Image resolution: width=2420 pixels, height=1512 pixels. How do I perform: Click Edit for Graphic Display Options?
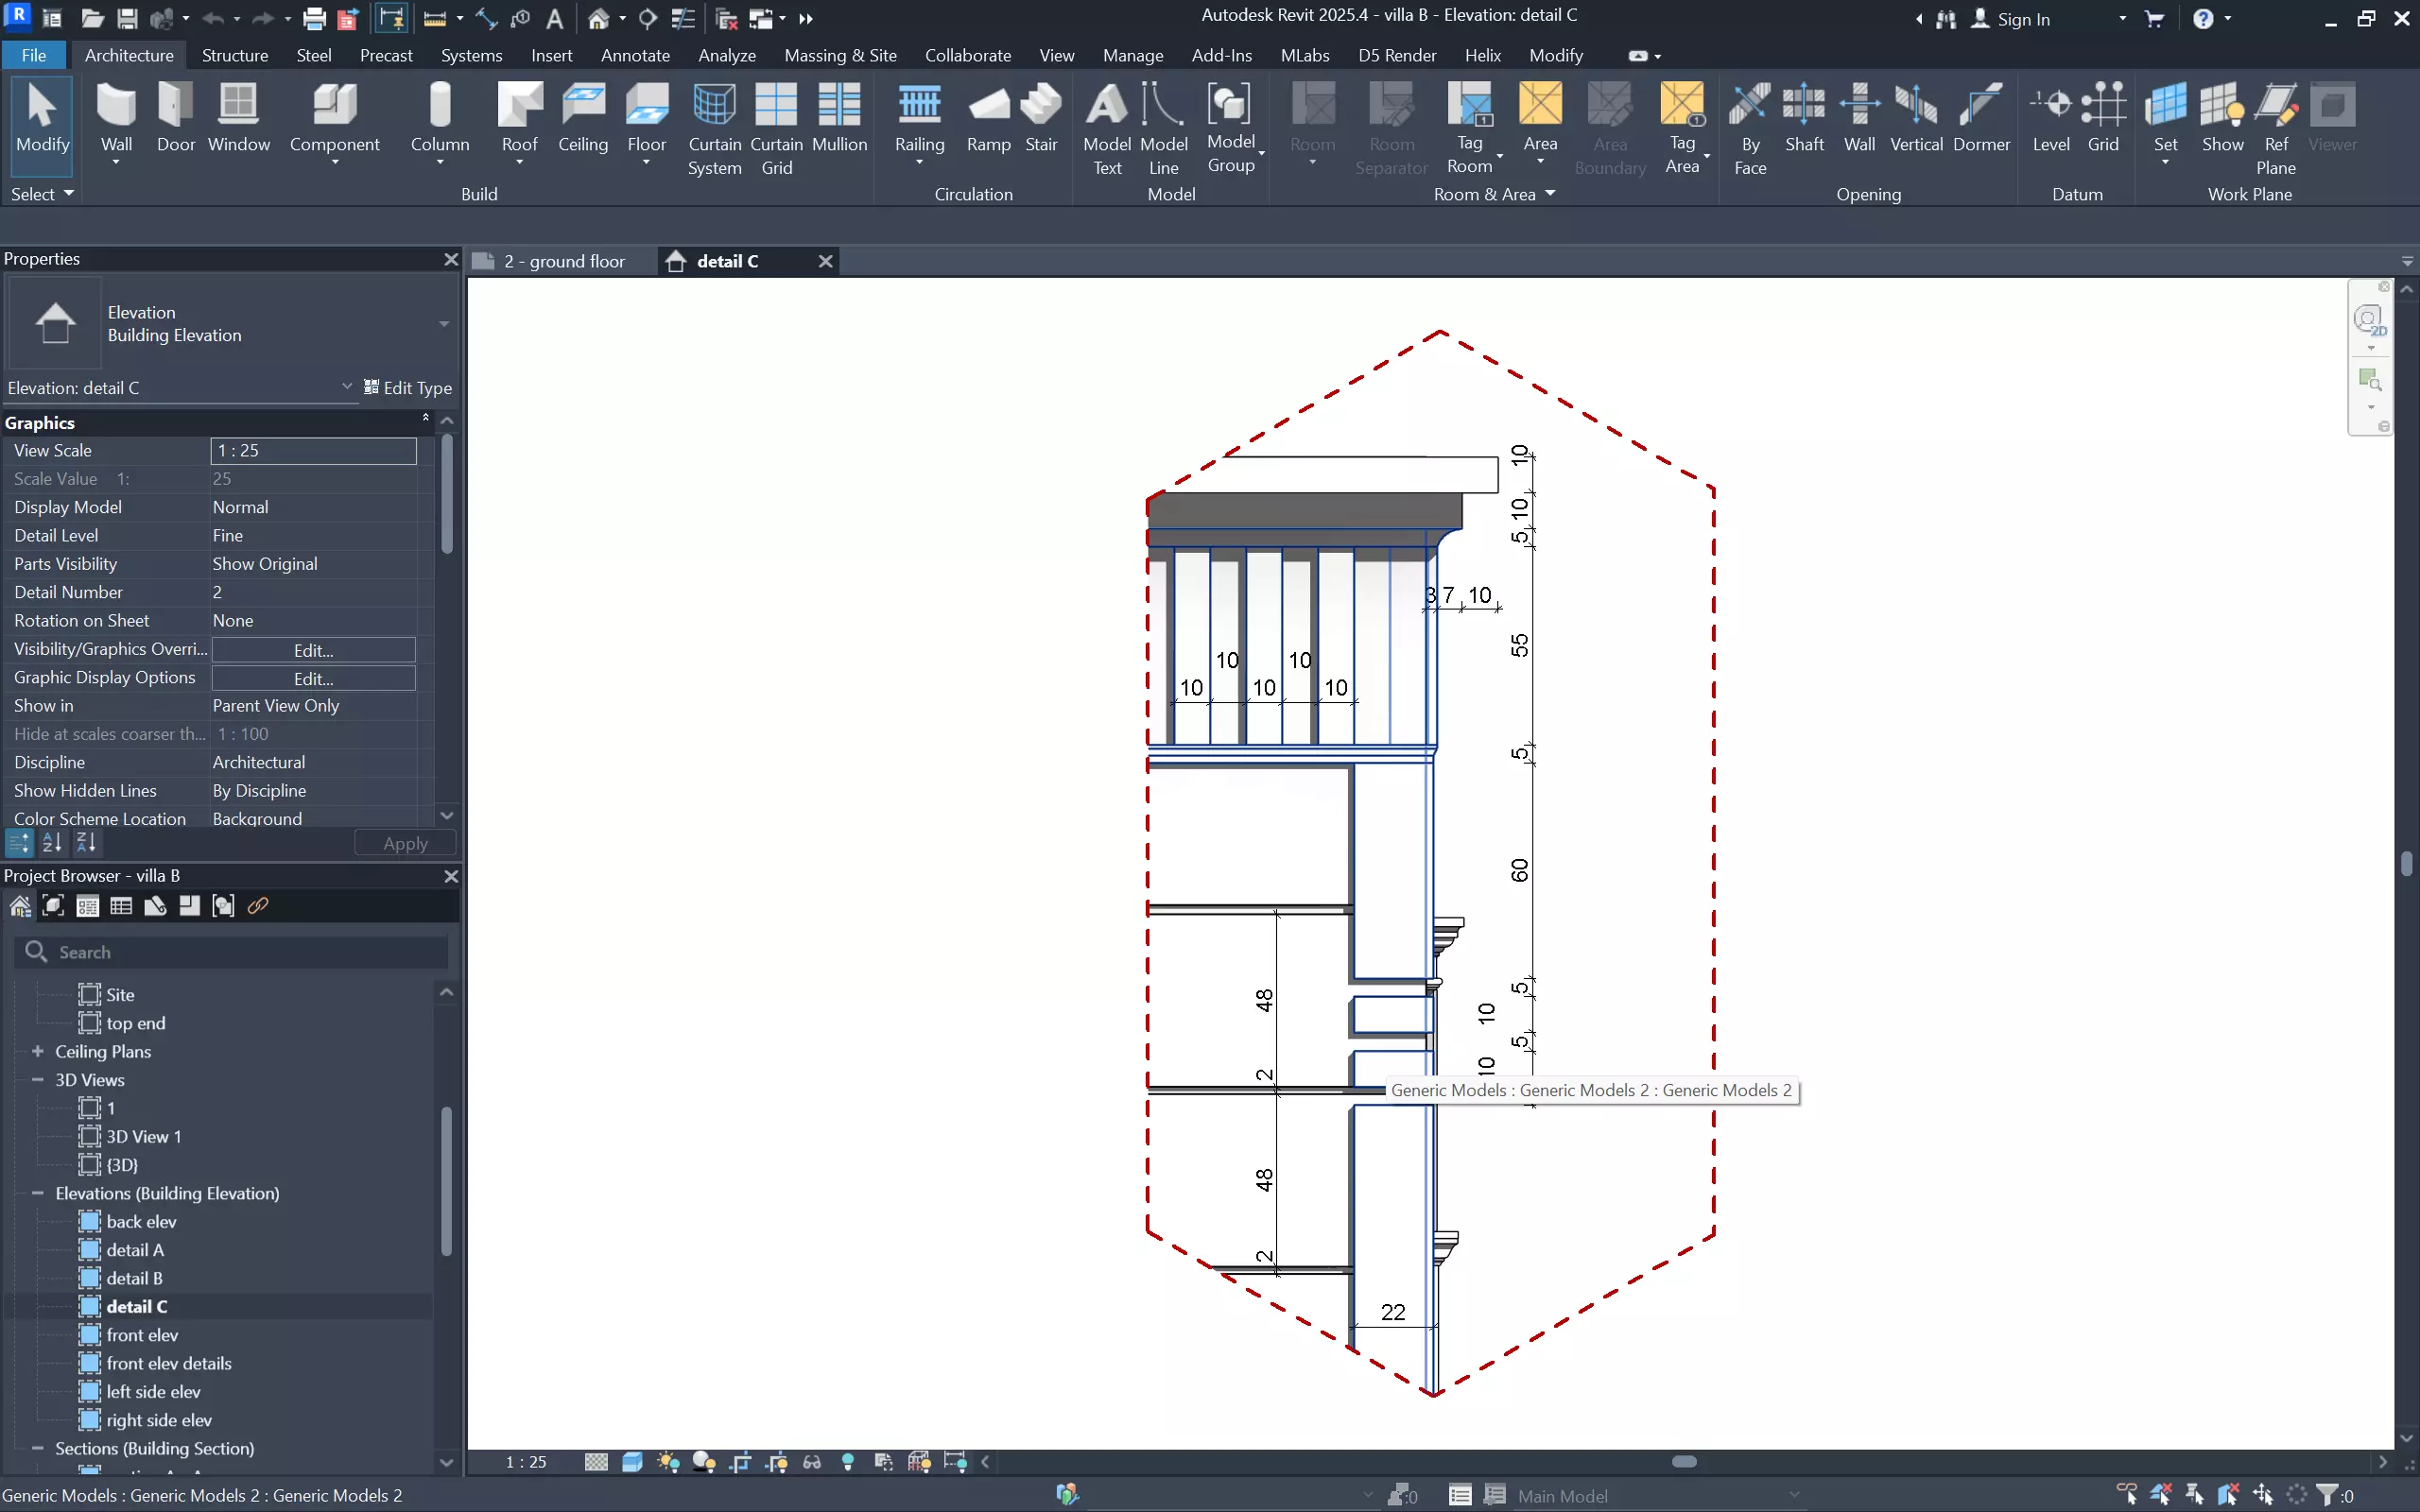pyautogui.click(x=313, y=678)
